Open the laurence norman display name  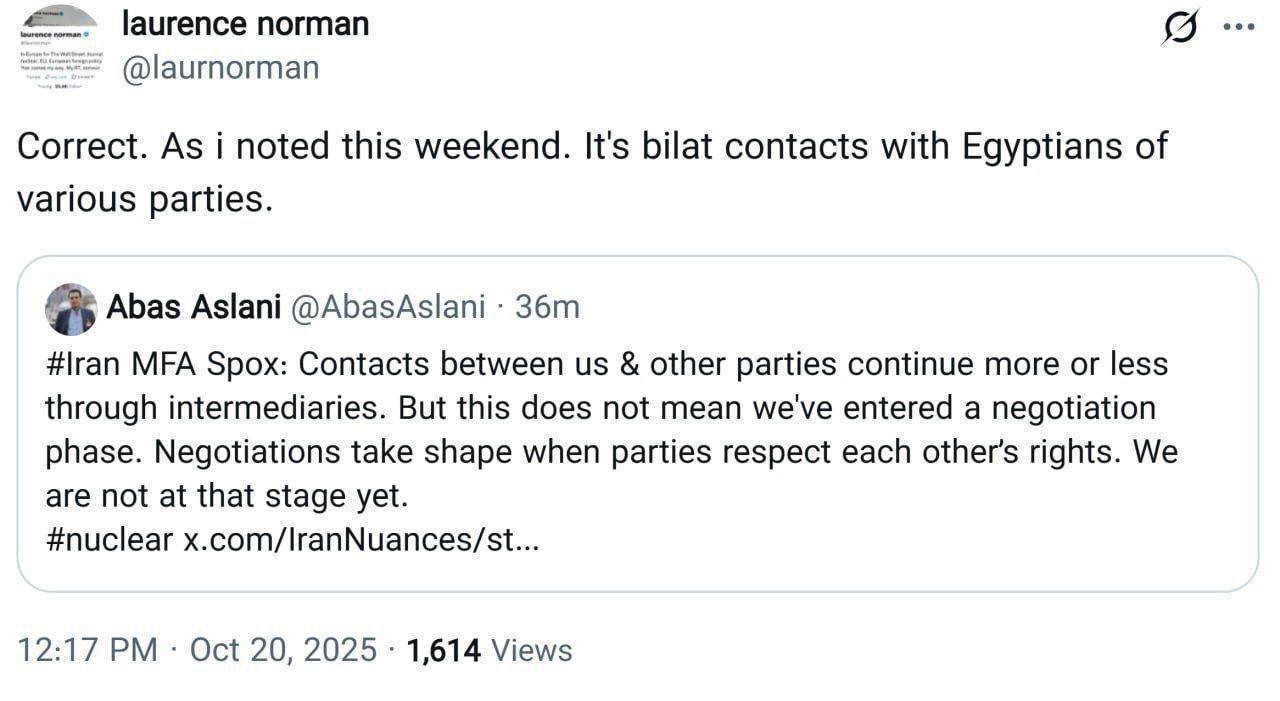pyautogui.click(x=245, y=24)
